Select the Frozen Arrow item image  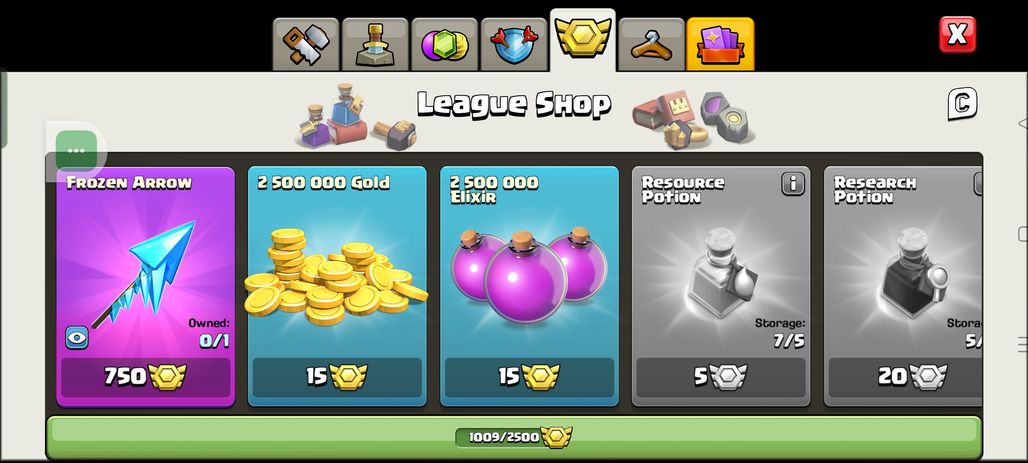click(144, 274)
